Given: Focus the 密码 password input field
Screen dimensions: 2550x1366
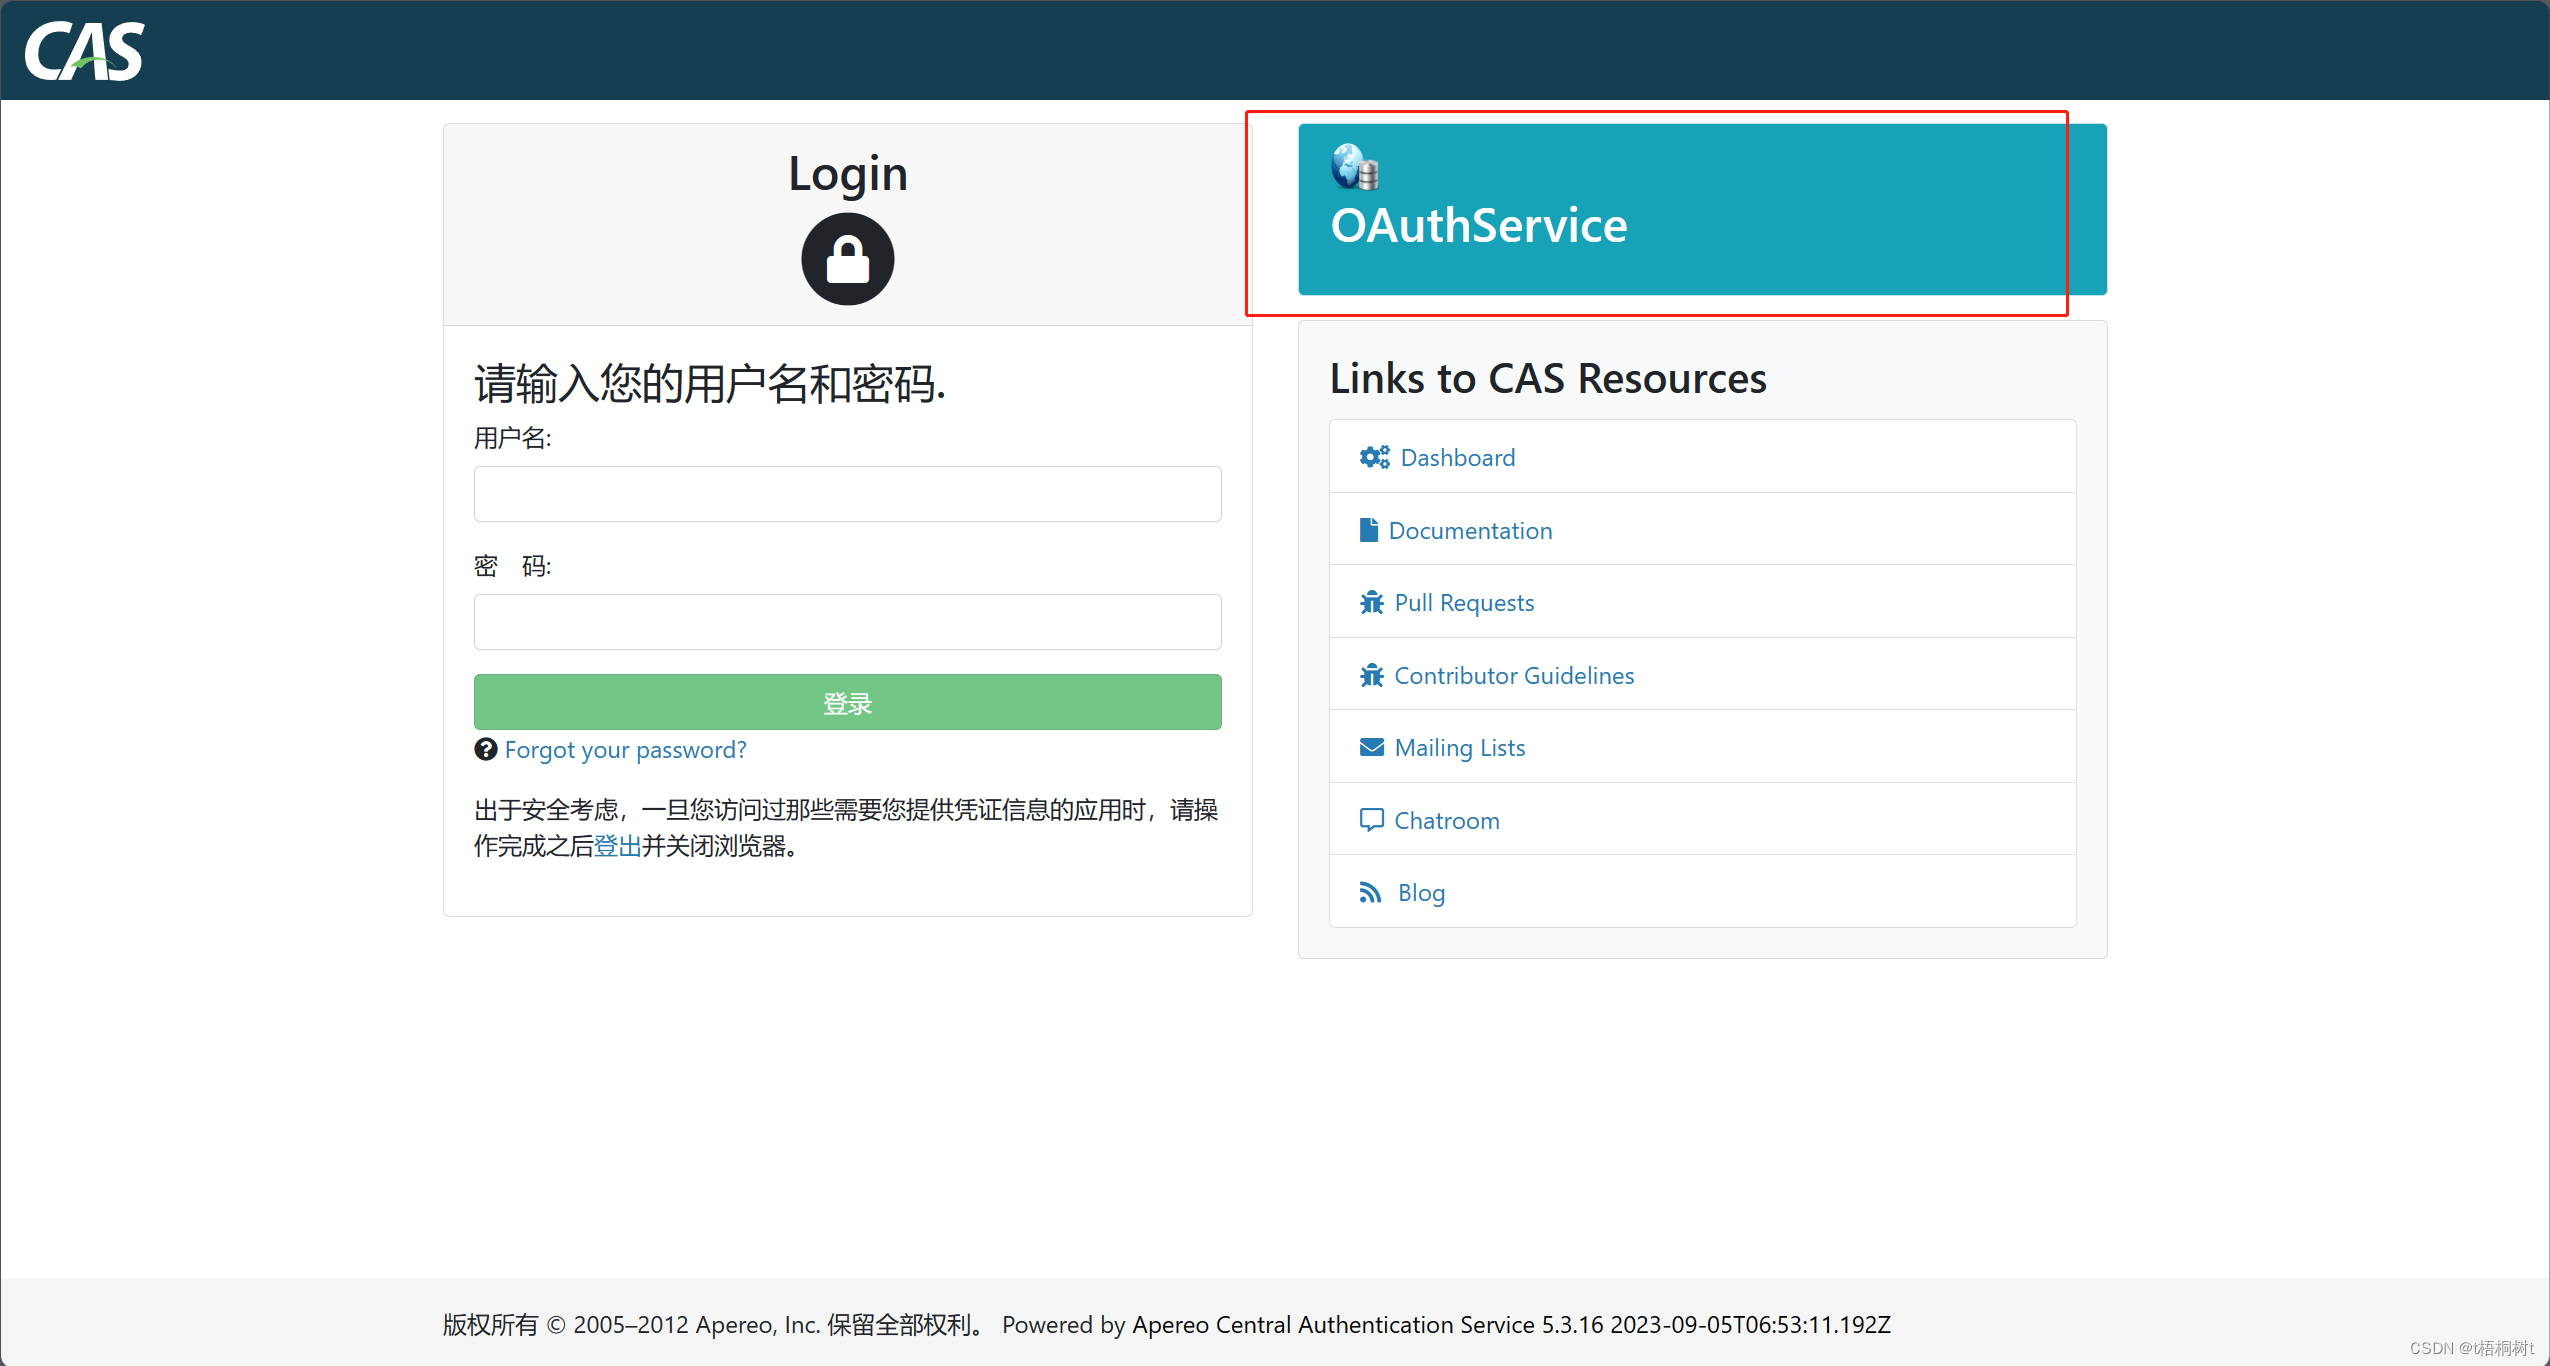Looking at the screenshot, I should point(847,621).
